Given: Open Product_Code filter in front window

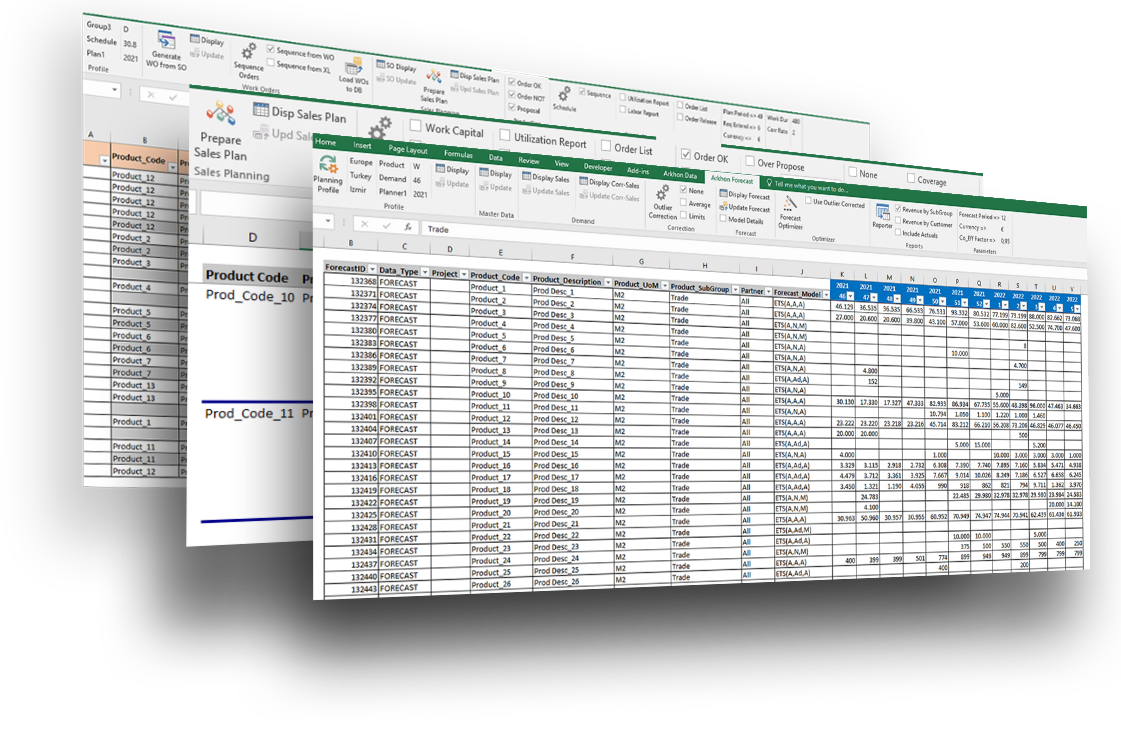Looking at the screenshot, I should (526, 278).
